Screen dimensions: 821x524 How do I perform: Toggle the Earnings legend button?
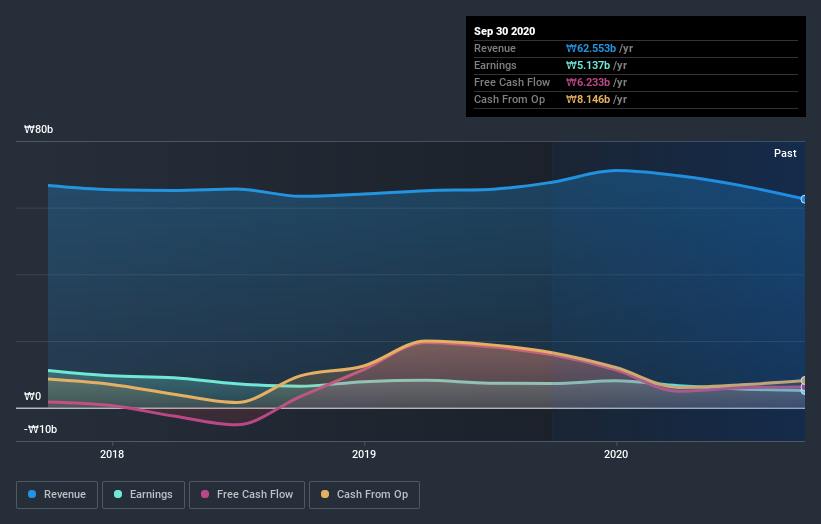pos(143,495)
